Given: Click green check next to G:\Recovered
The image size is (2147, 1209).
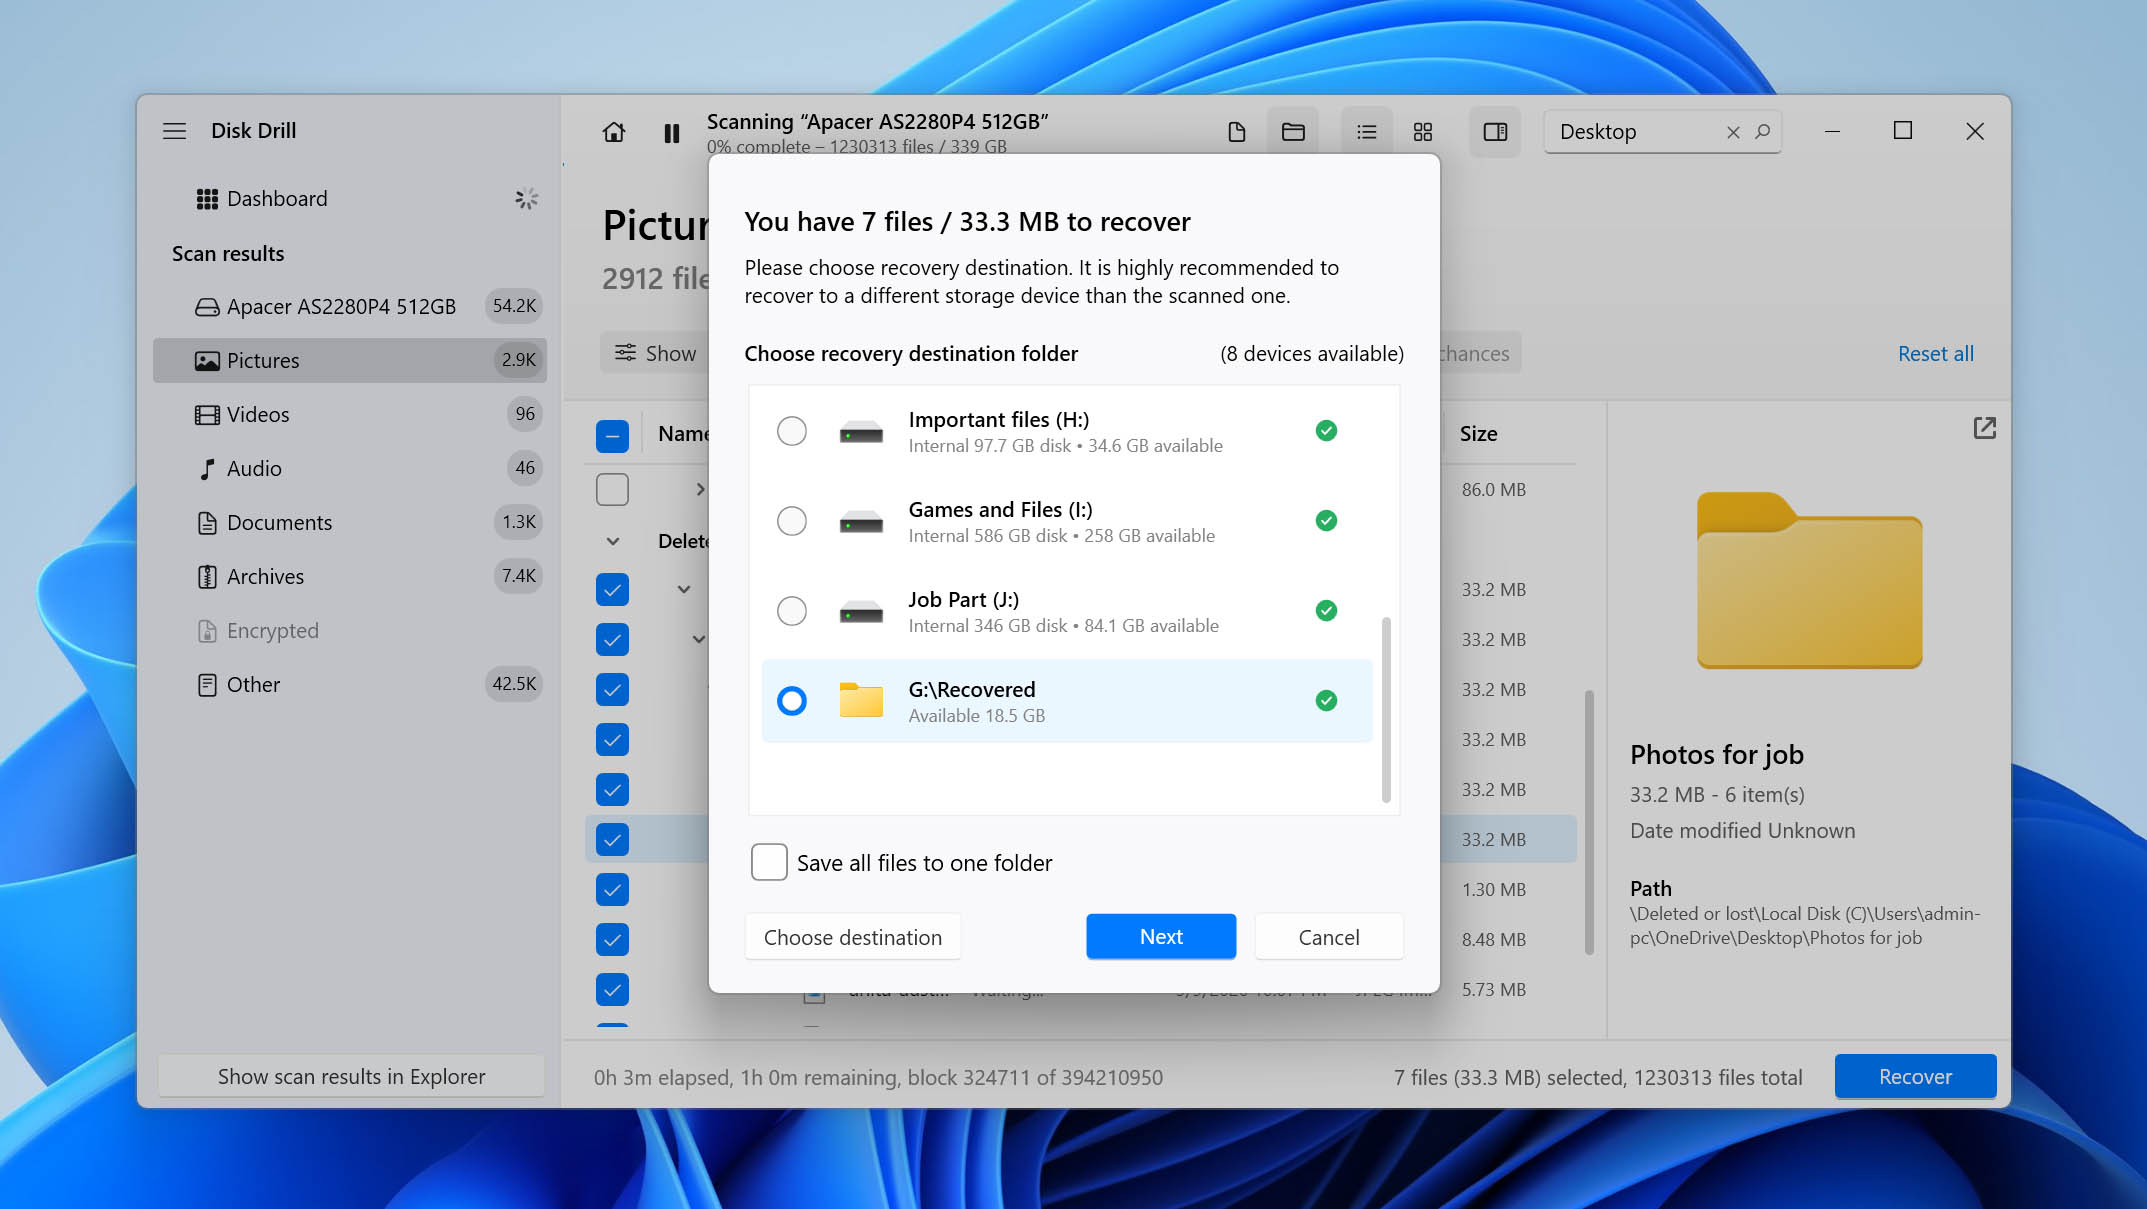Looking at the screenshot, I should (1326, 701).
